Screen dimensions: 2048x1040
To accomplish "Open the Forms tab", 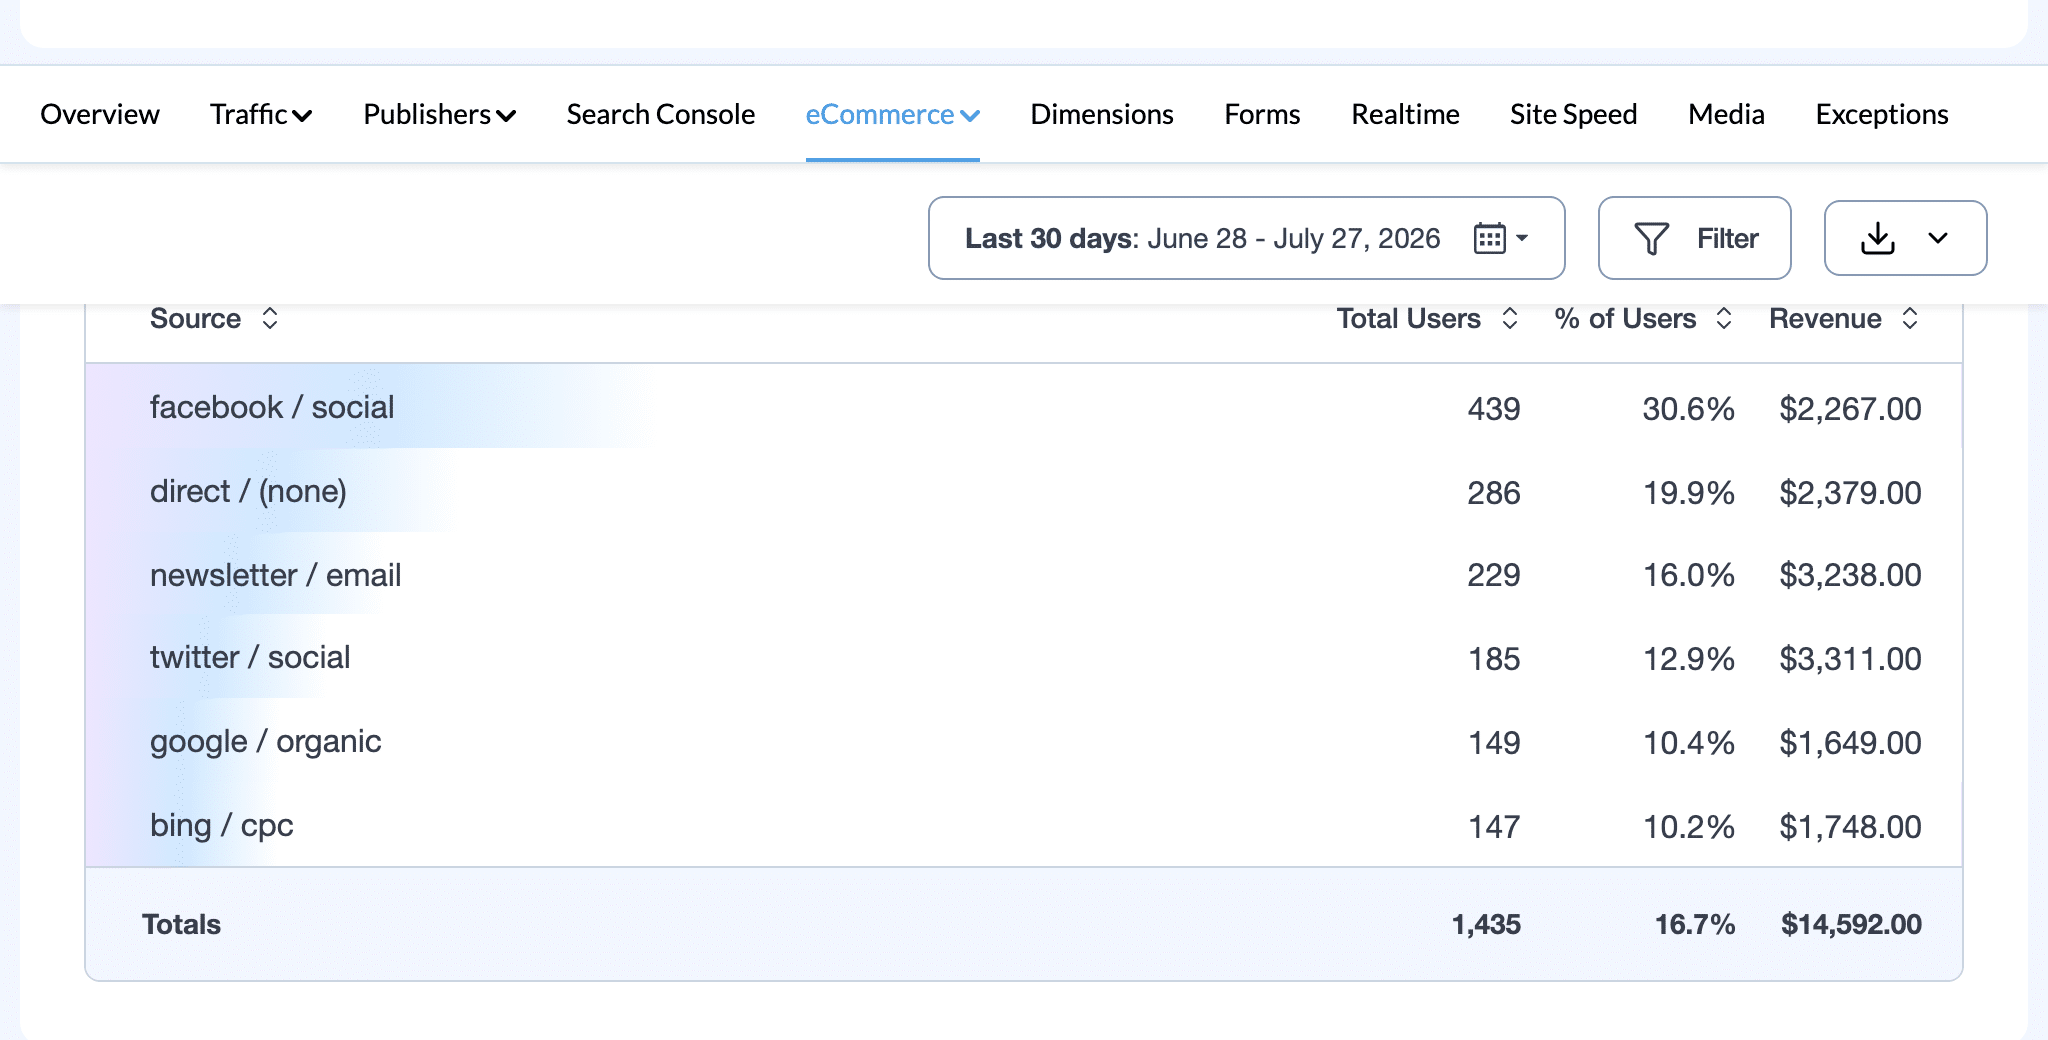I will tap(1262, 114).
